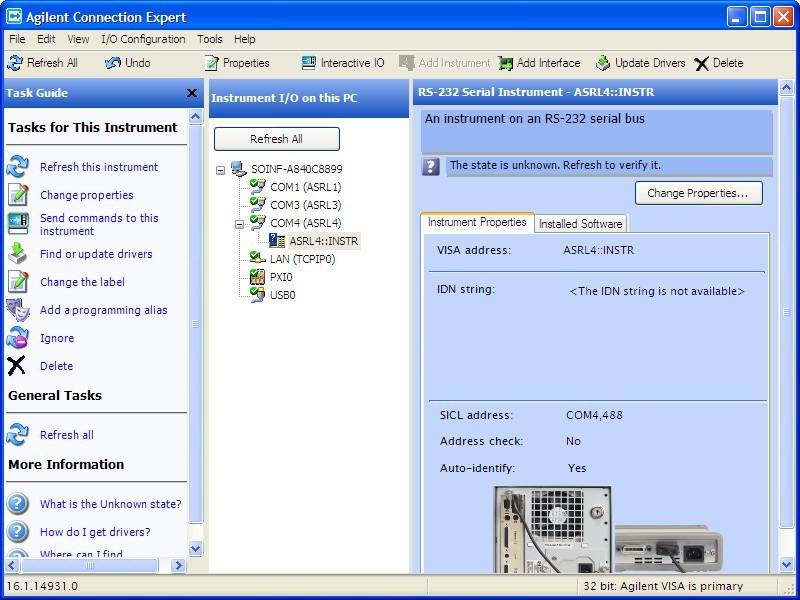
Task: Click help icon beside Unknown state question
Action: [17, 504]
